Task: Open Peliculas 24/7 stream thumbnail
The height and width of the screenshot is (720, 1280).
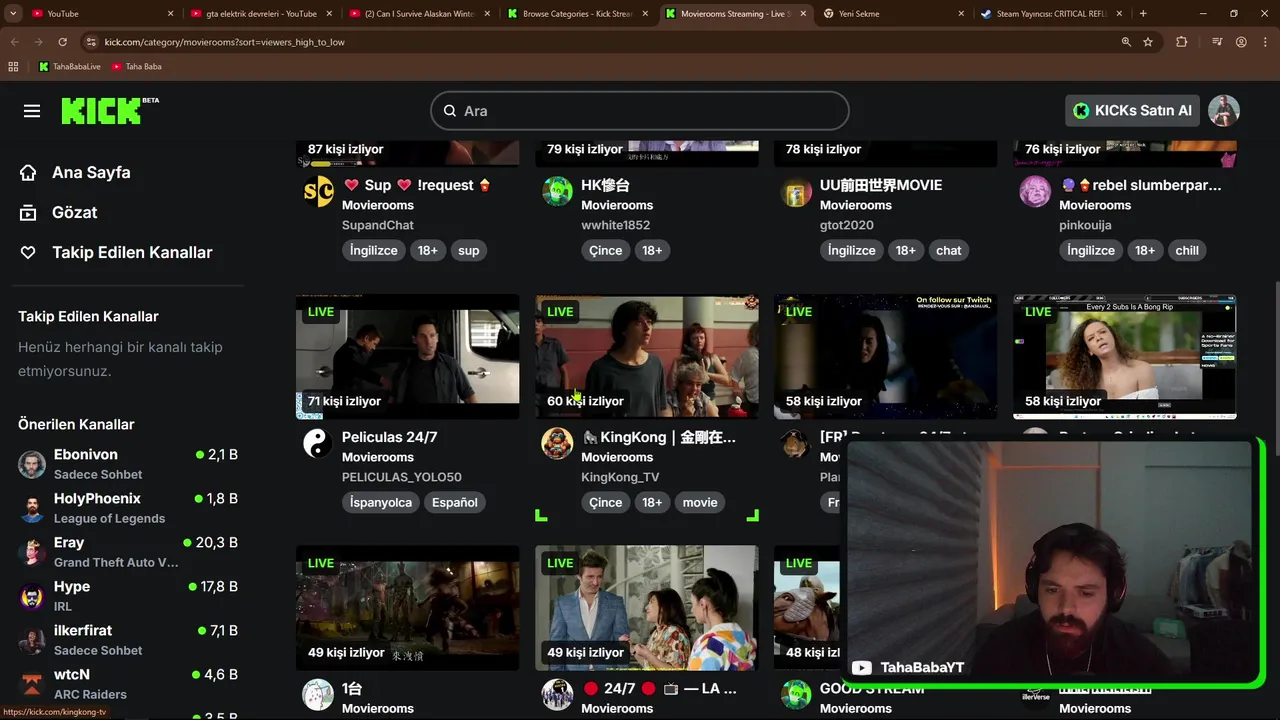Action: (x=407, y=356)
